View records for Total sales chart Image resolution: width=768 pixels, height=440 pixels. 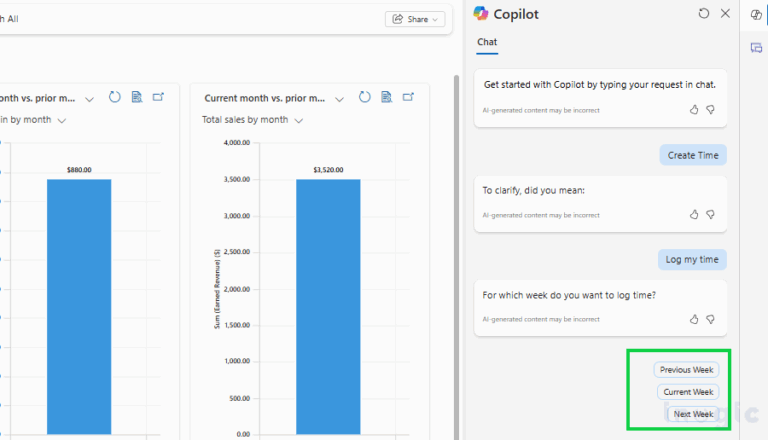click(x=386, y=97)
